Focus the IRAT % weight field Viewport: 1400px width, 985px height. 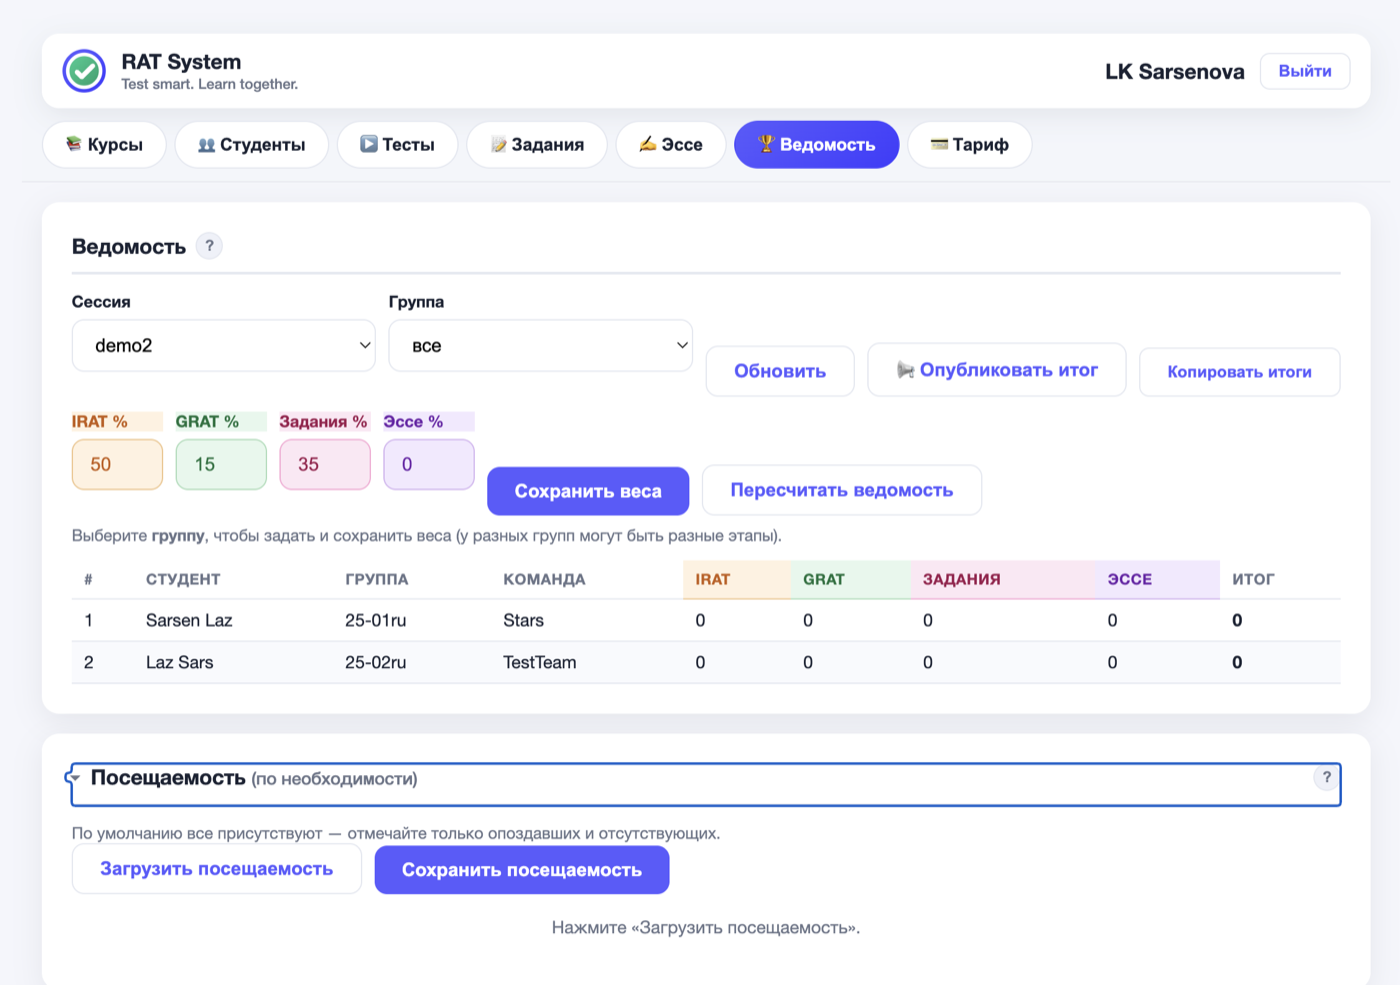117,465
